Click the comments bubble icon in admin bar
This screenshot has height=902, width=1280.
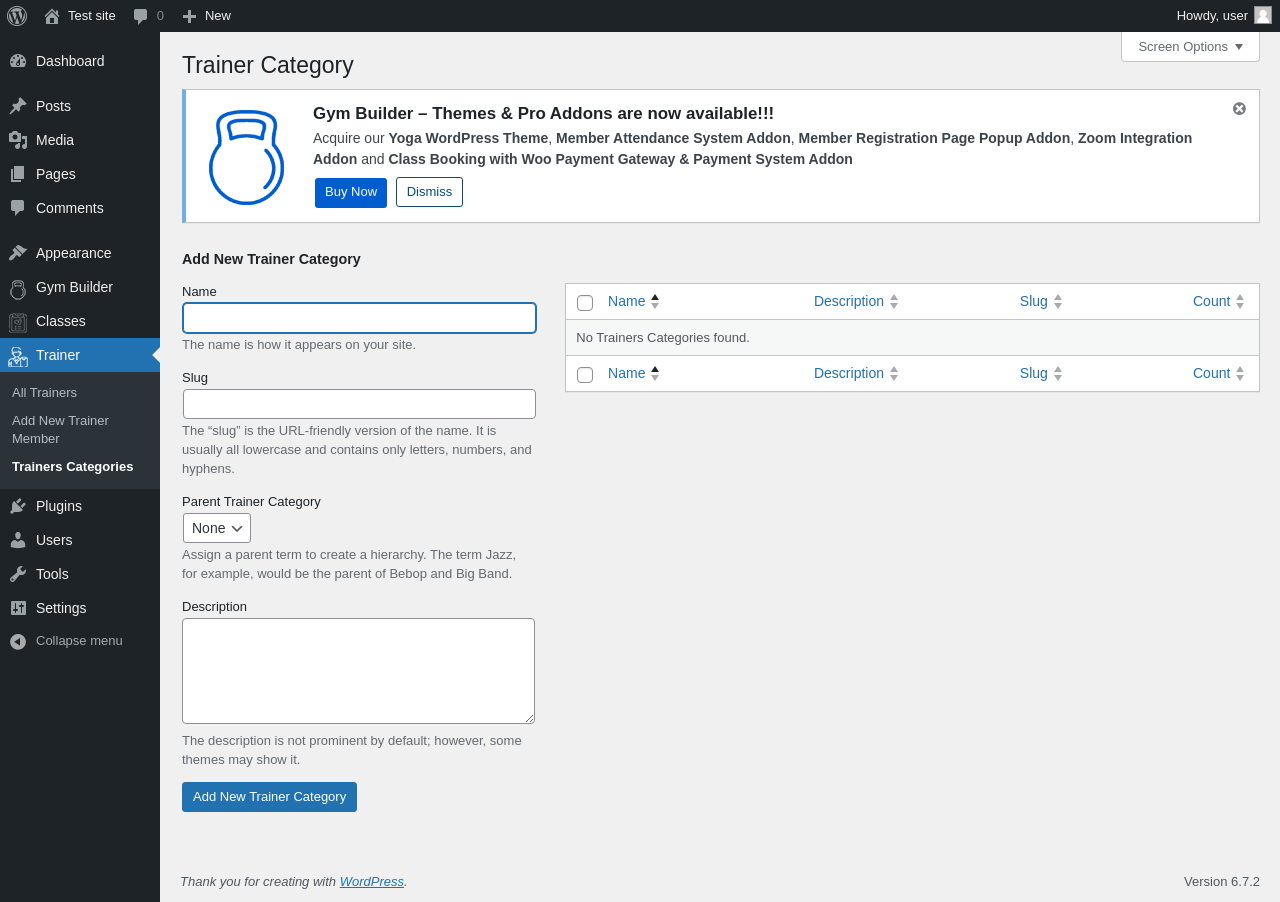tap(141, 16)
